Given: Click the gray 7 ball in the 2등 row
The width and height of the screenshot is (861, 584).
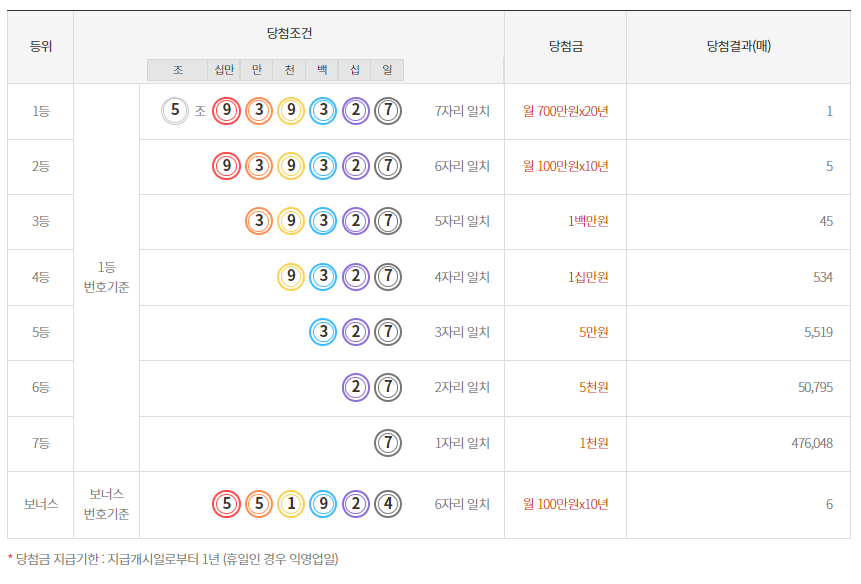Looking at the screenshot, I should 388,166.
